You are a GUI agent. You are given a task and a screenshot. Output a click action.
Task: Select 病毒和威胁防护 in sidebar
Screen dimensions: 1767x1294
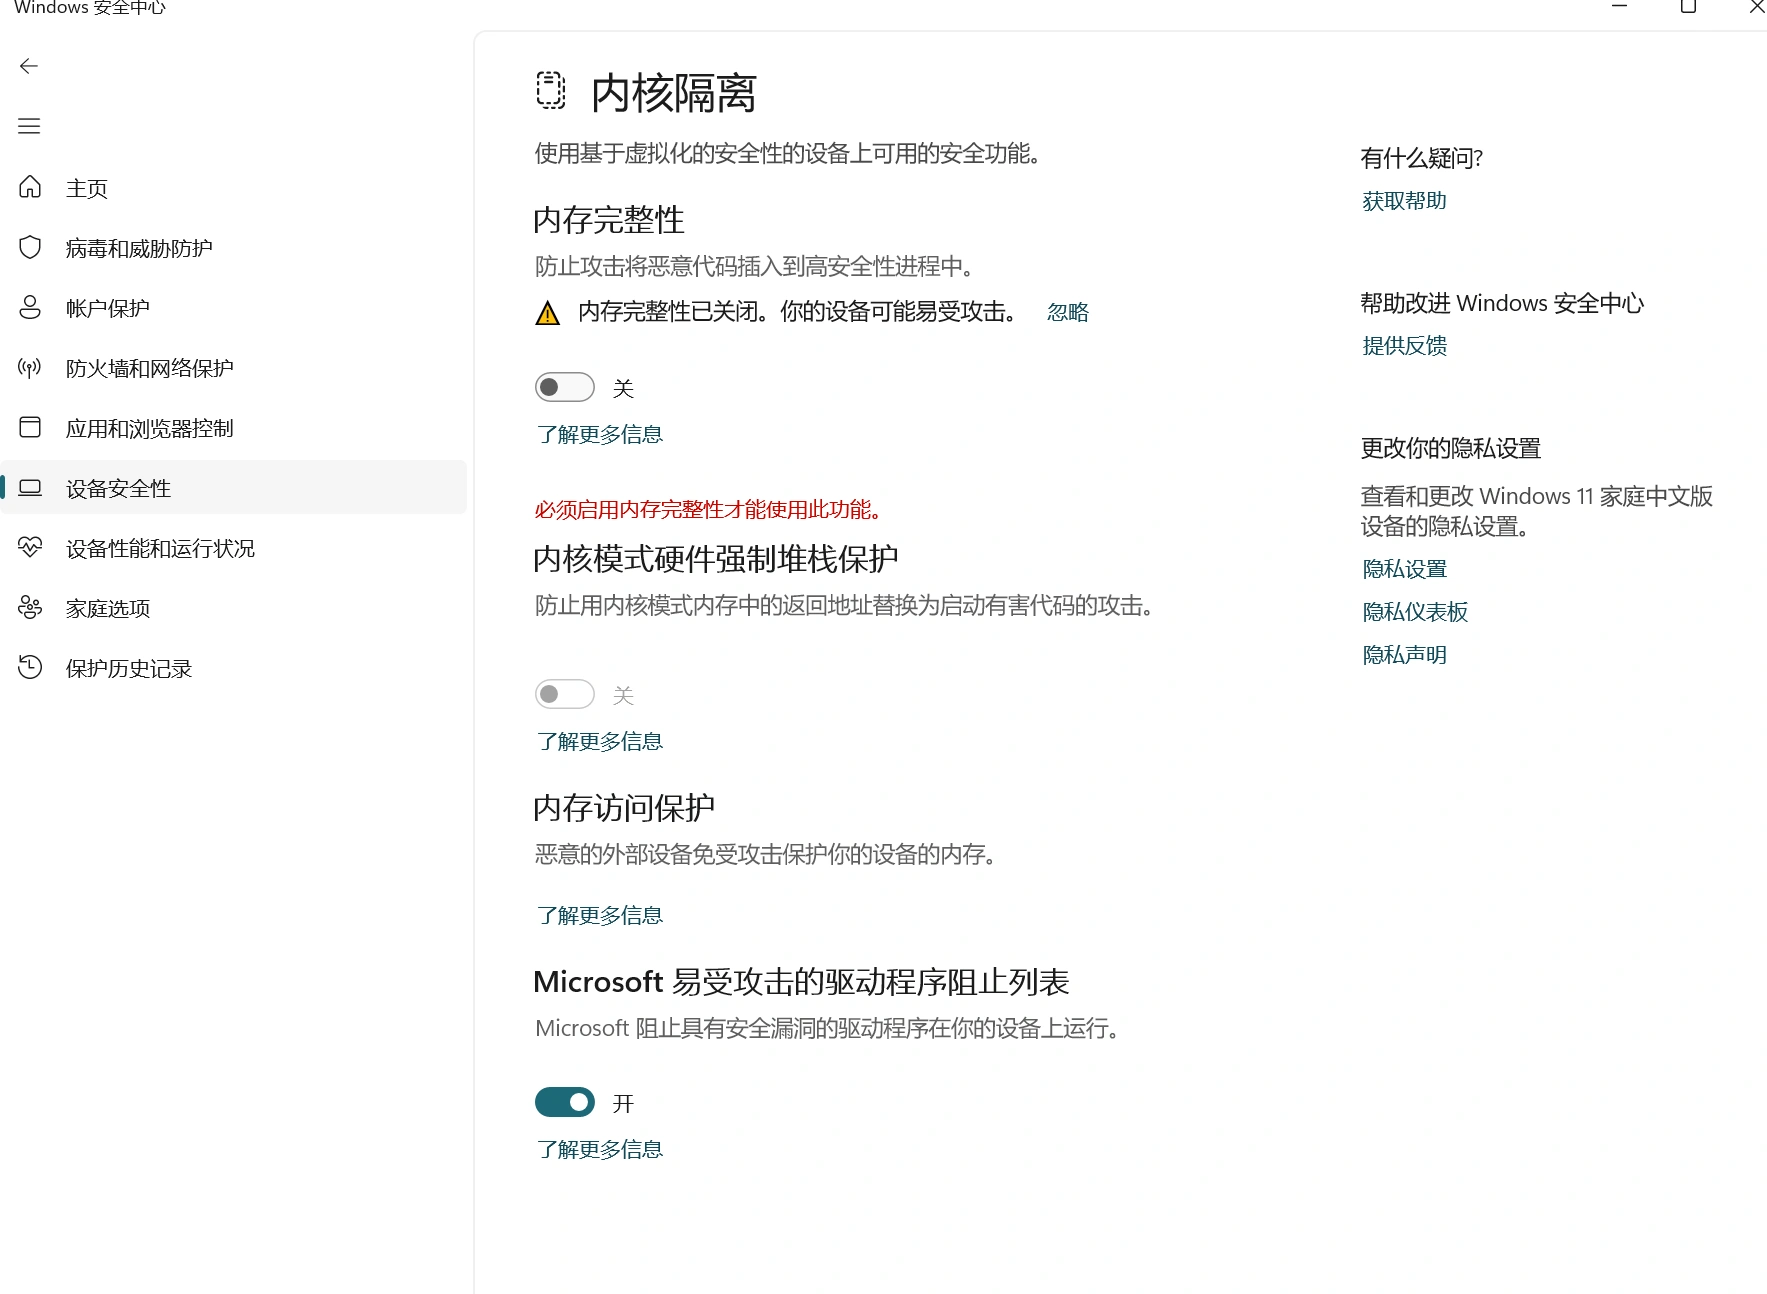point(137,248)
